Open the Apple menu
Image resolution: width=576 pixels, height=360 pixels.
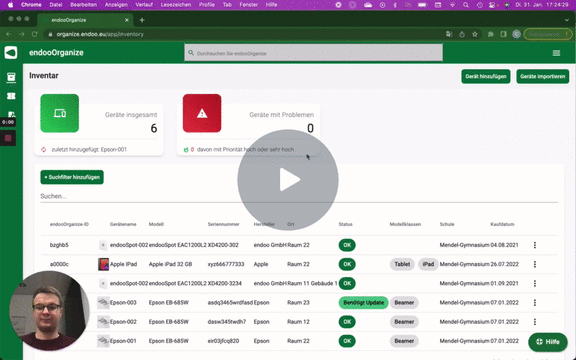11,5
